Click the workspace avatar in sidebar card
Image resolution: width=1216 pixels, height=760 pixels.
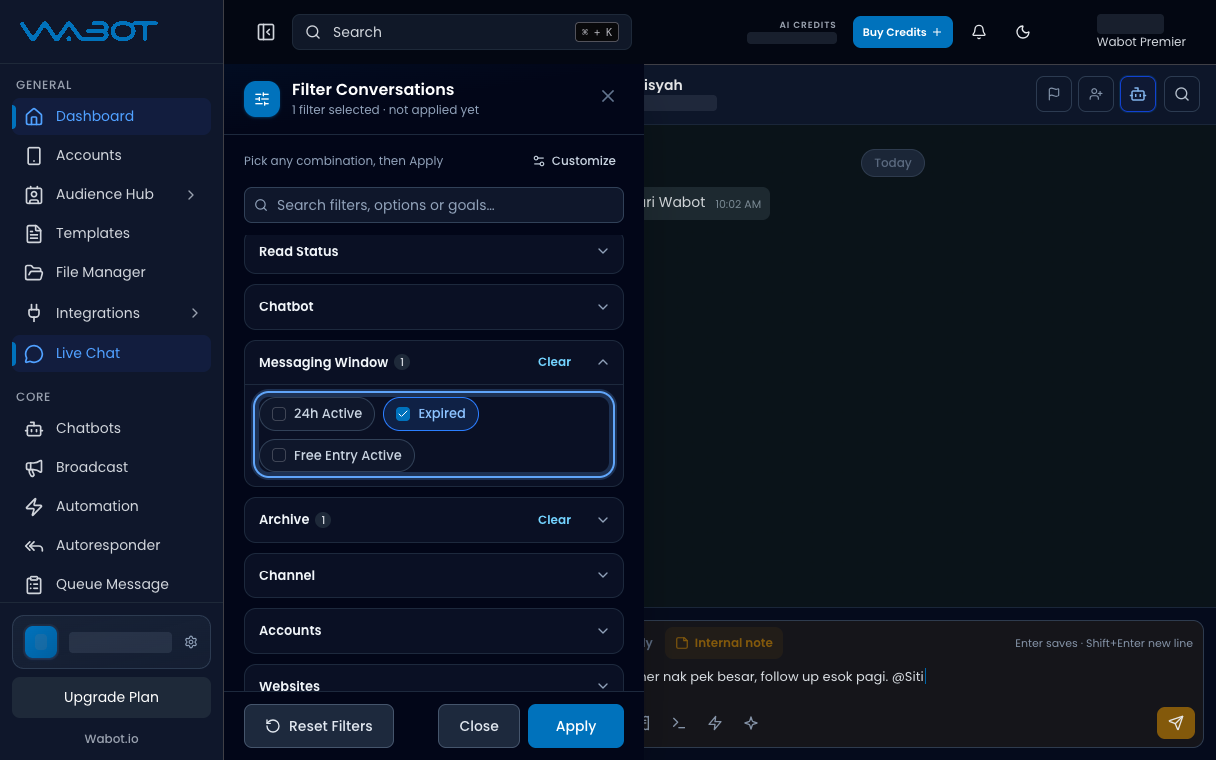[x=41, y=642]
